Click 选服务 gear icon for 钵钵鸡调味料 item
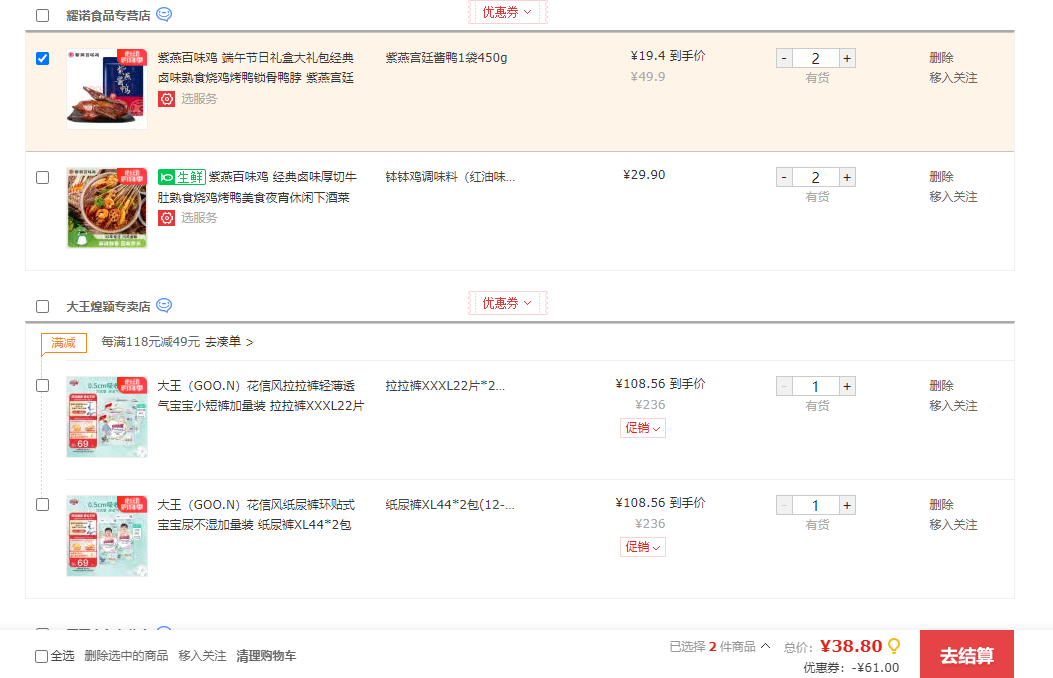Image resolution: width=1053 pixels, height=678 pixels. click(x=167, y=218)
